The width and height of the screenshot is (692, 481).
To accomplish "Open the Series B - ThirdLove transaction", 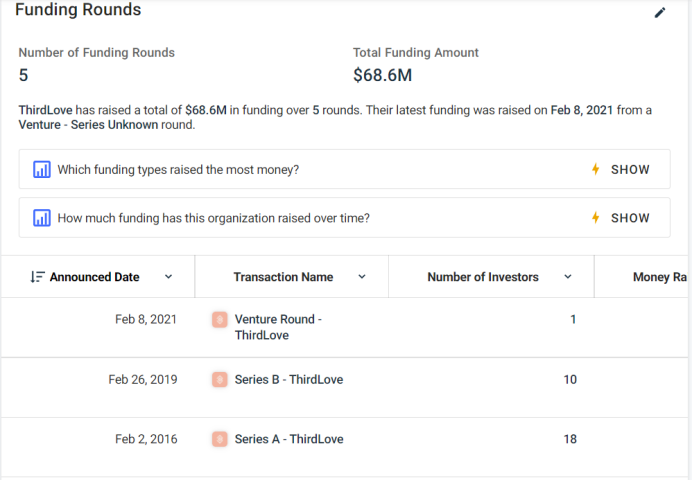I will pyautogui.click(x=289, y=380).
